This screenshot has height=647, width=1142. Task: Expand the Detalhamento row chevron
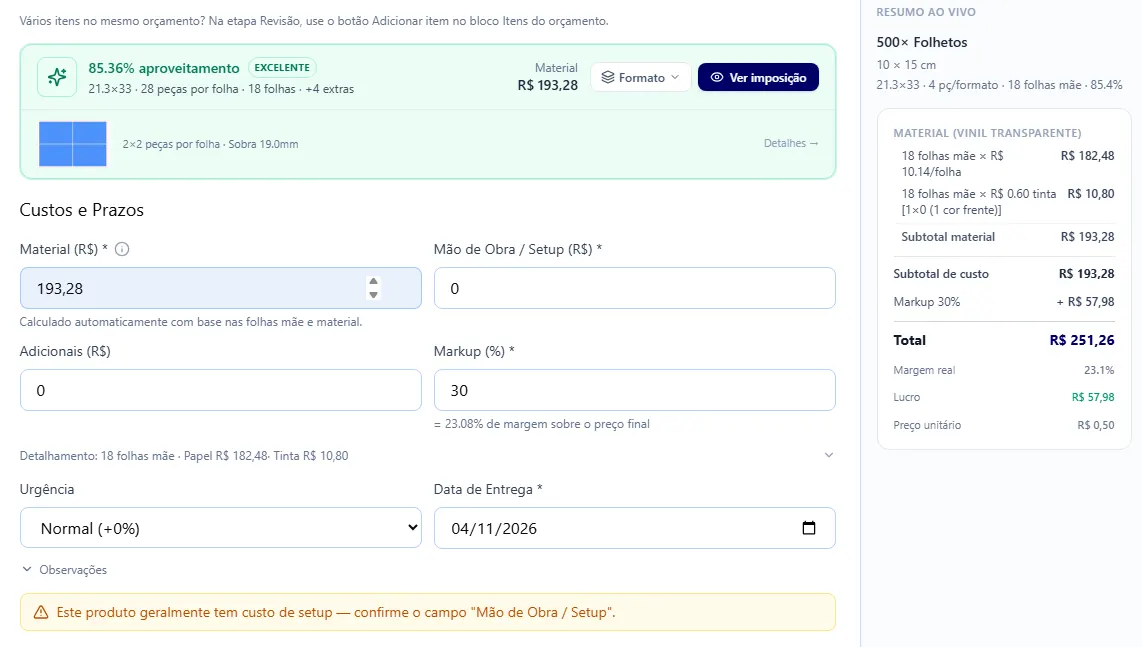828,455
